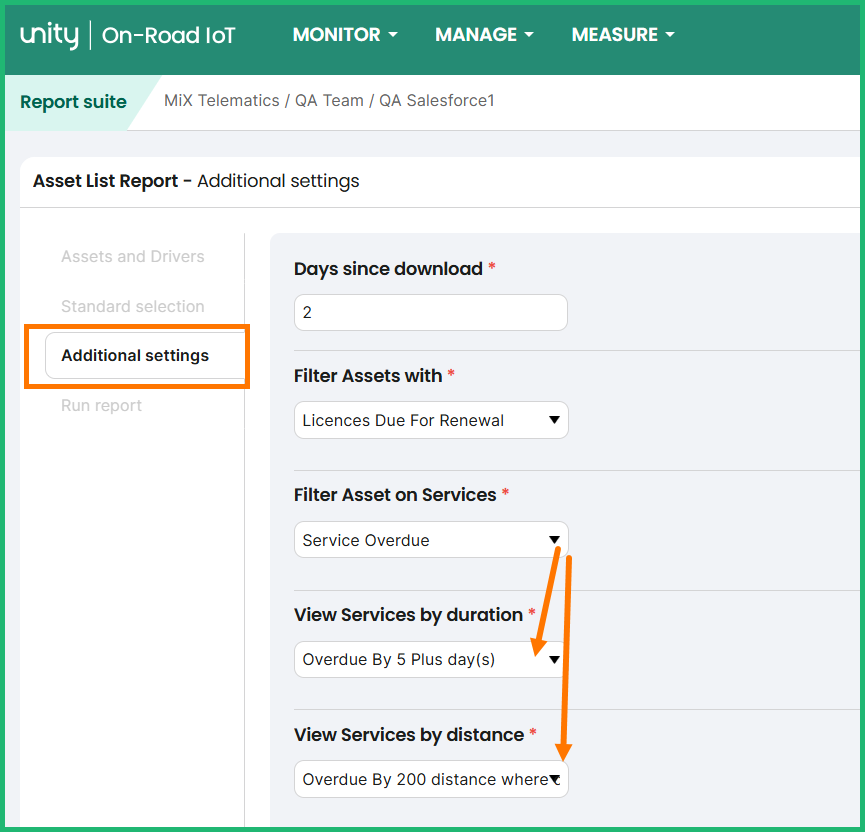865x832 pixels.
Task: Open the MONITOR menu
Action: [345, 35]
